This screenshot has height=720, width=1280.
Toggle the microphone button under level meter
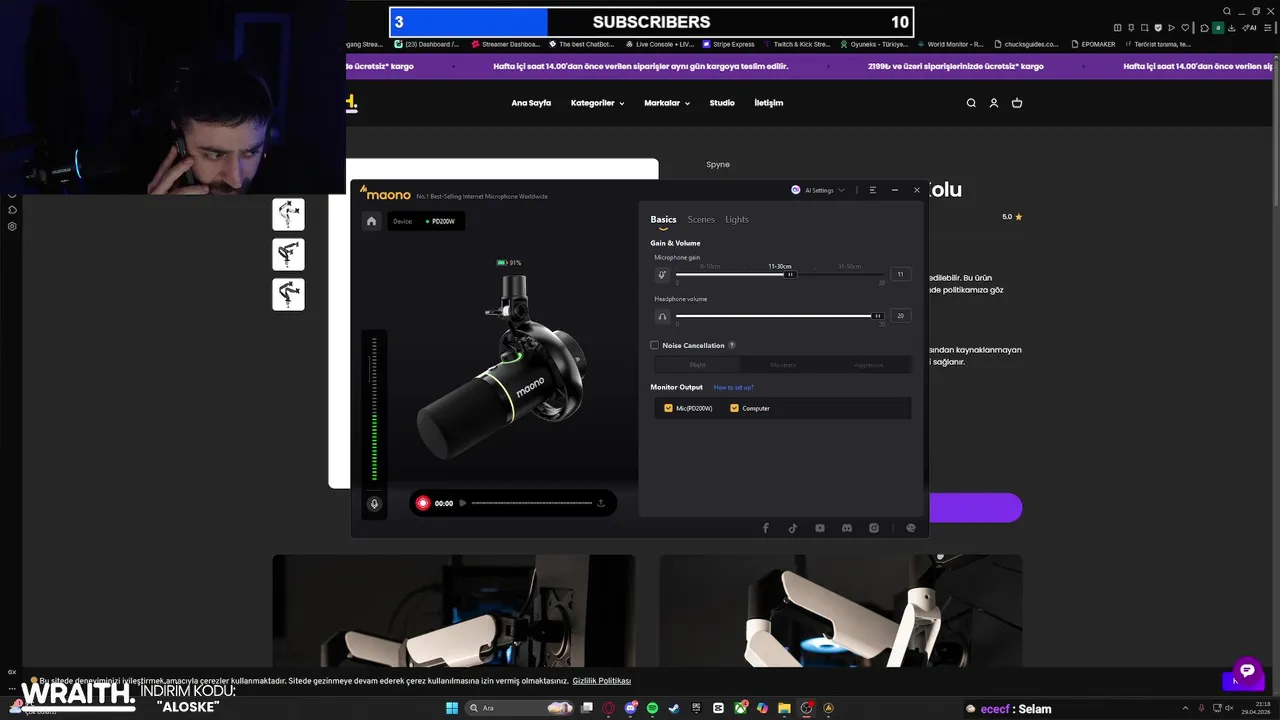point(374,504)
